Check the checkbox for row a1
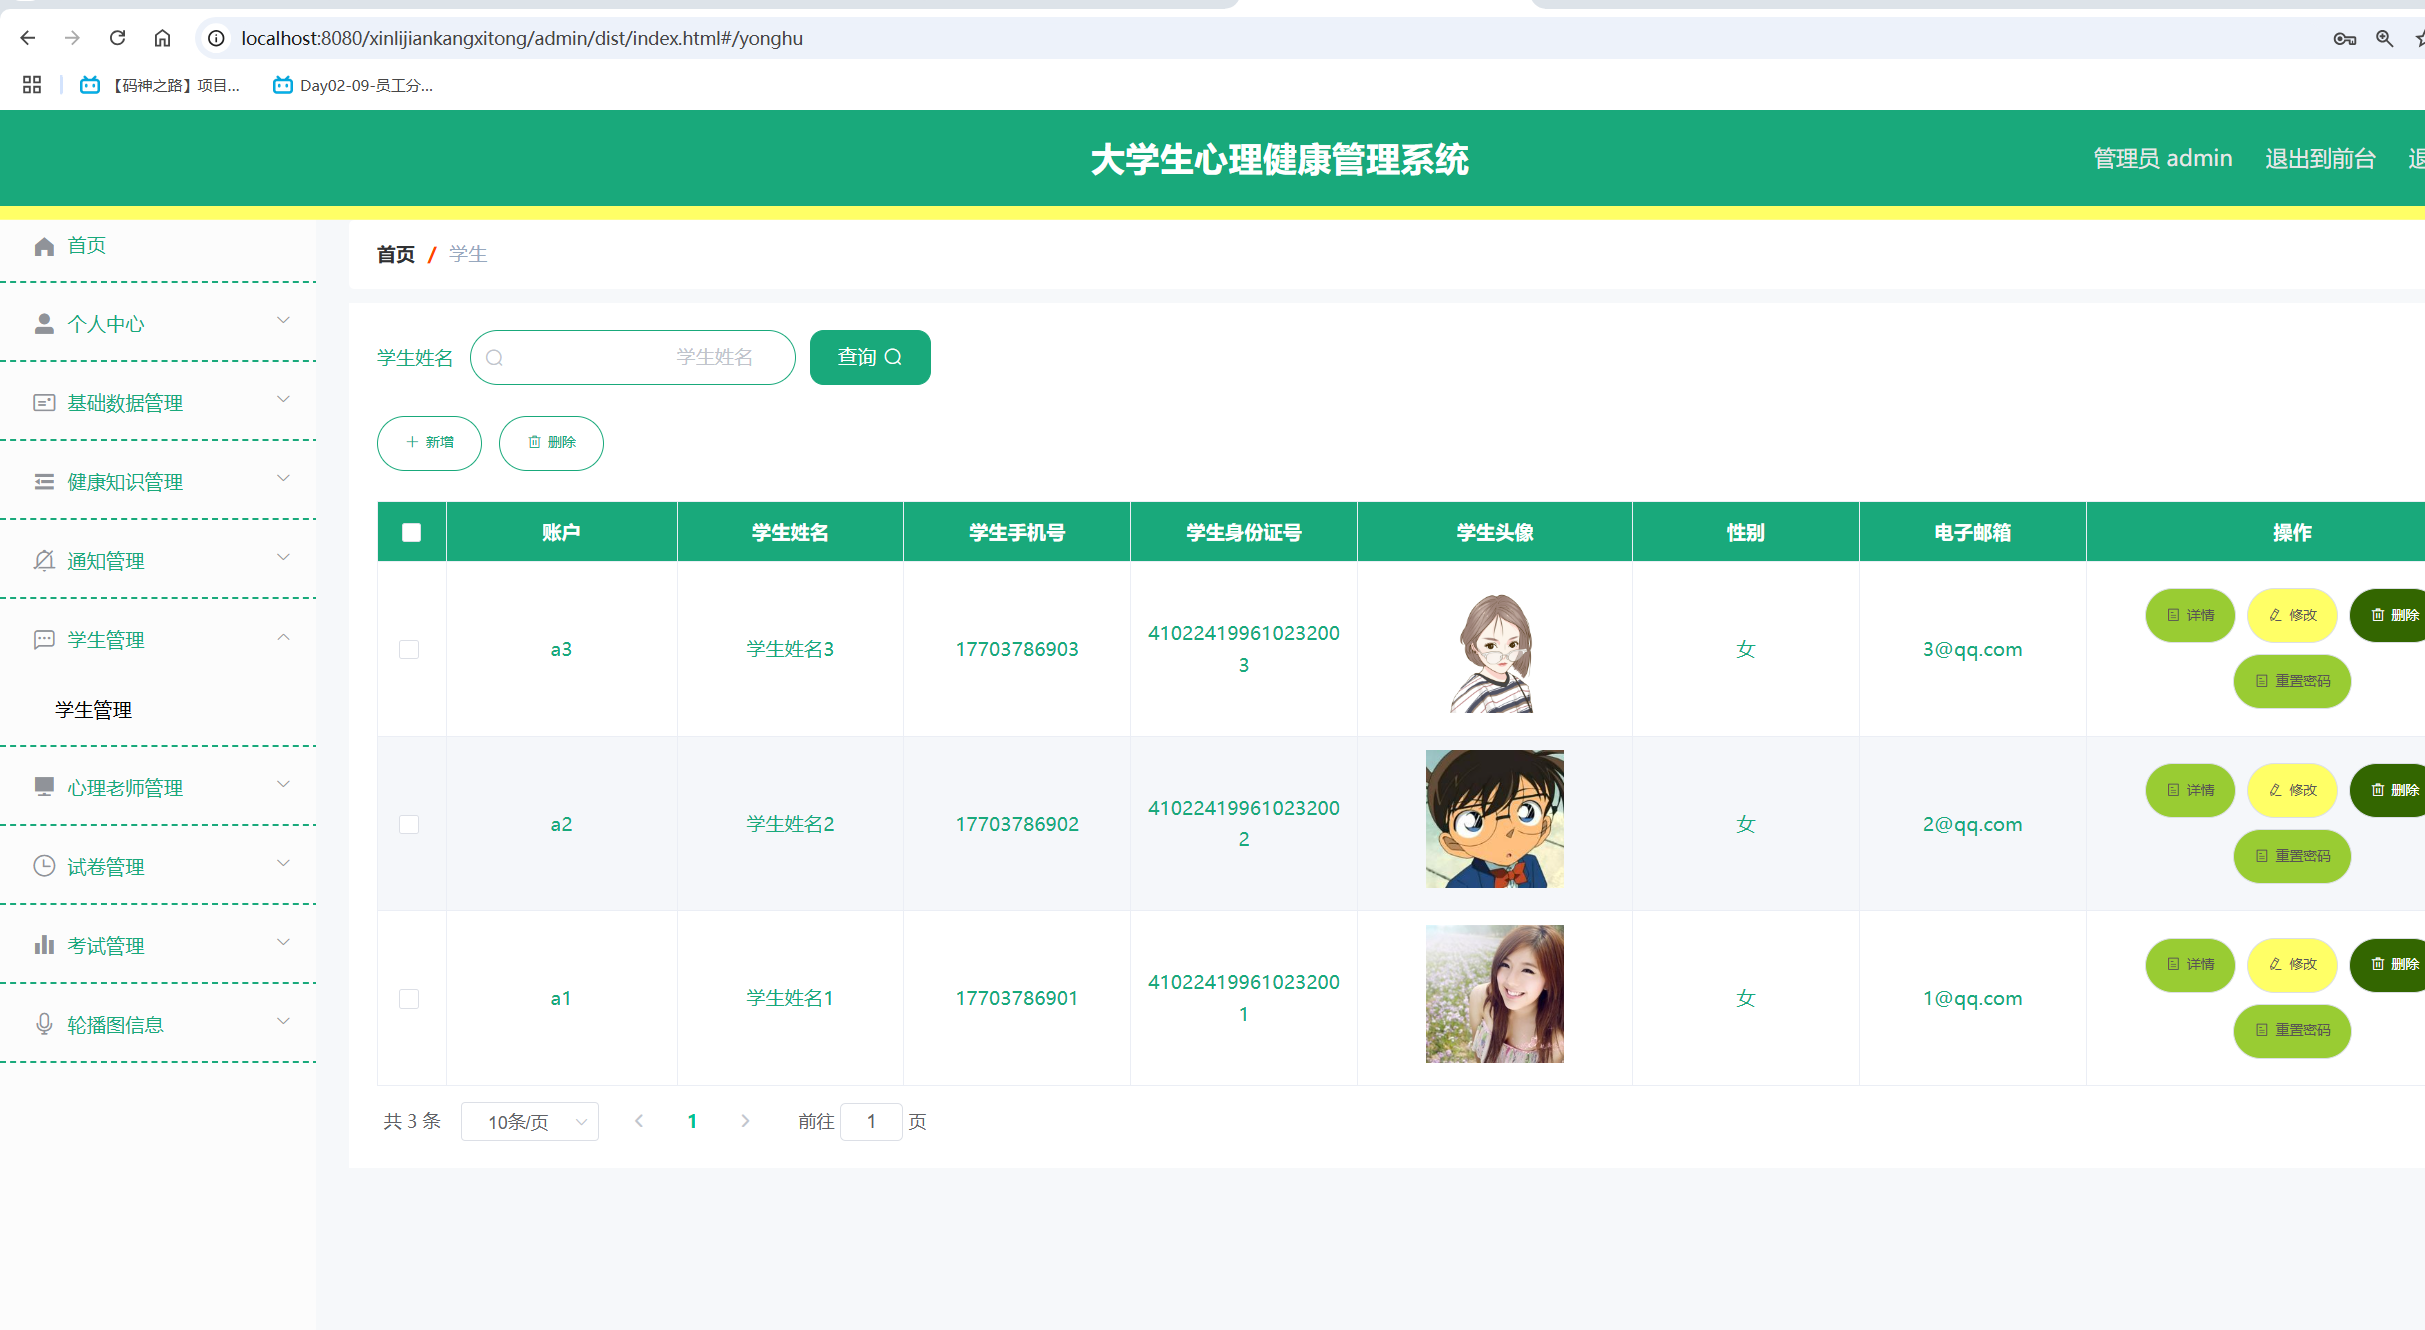Viewport: 2425px width, 1330px height. point(409,998)
